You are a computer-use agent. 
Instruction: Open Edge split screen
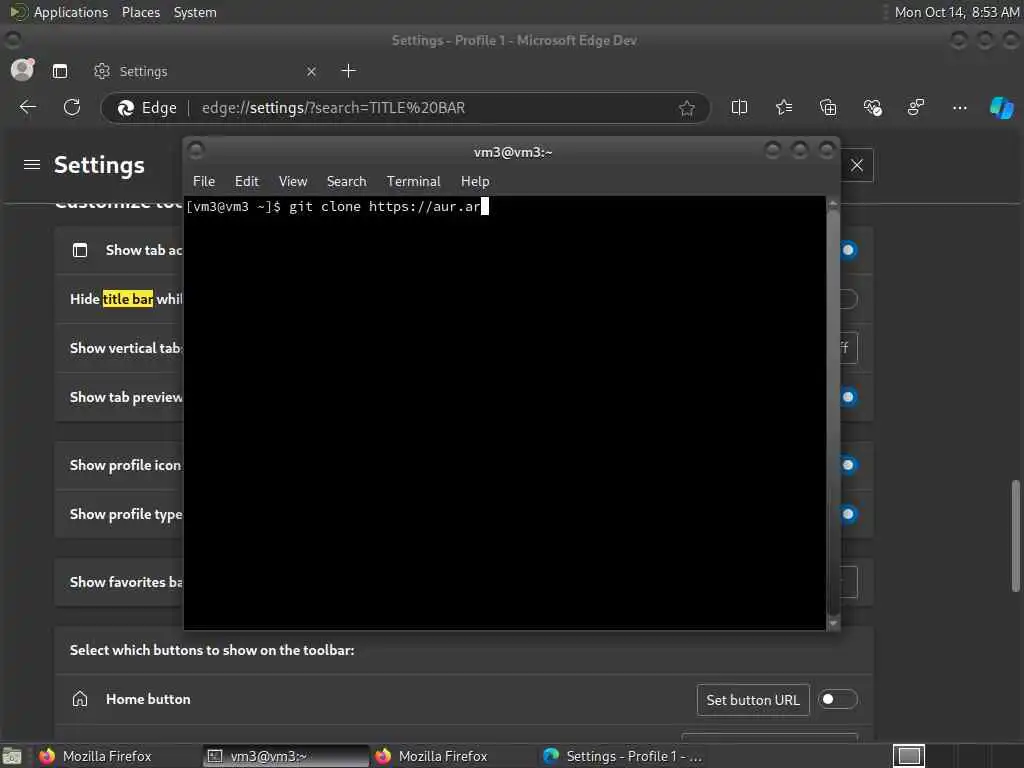(739, 107)
